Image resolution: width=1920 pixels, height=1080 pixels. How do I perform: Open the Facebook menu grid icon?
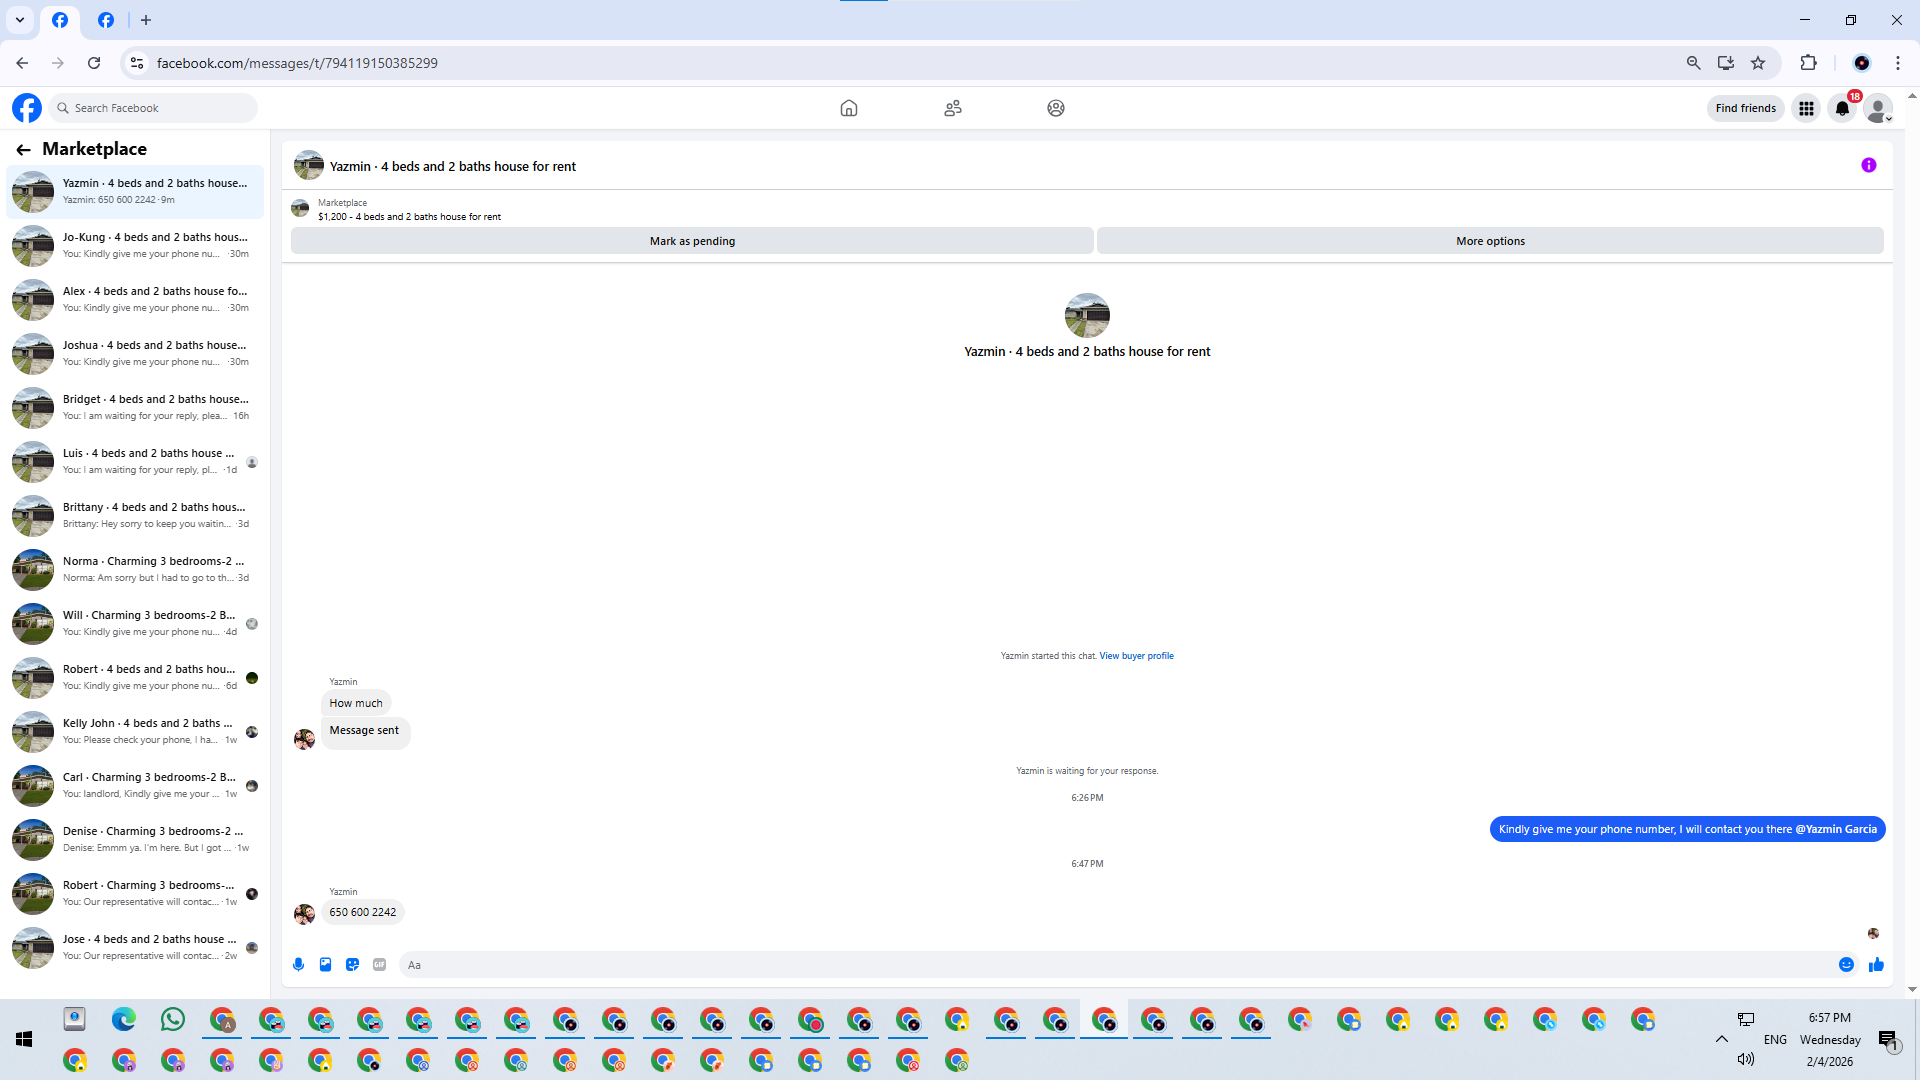[1806, 108]
